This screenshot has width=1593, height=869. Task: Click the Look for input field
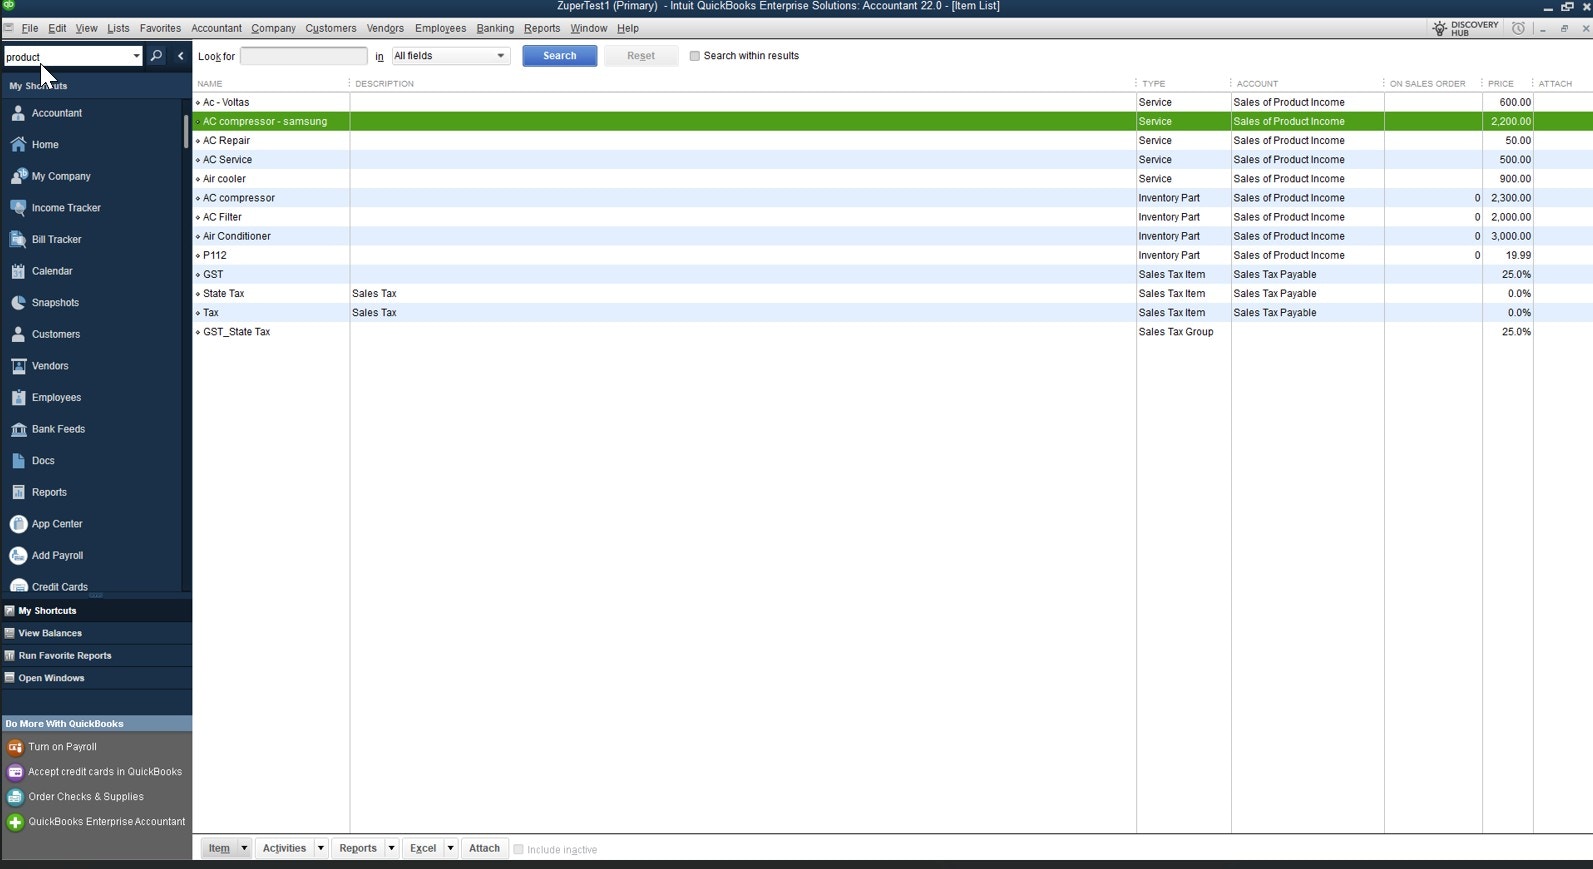[304, 56]
